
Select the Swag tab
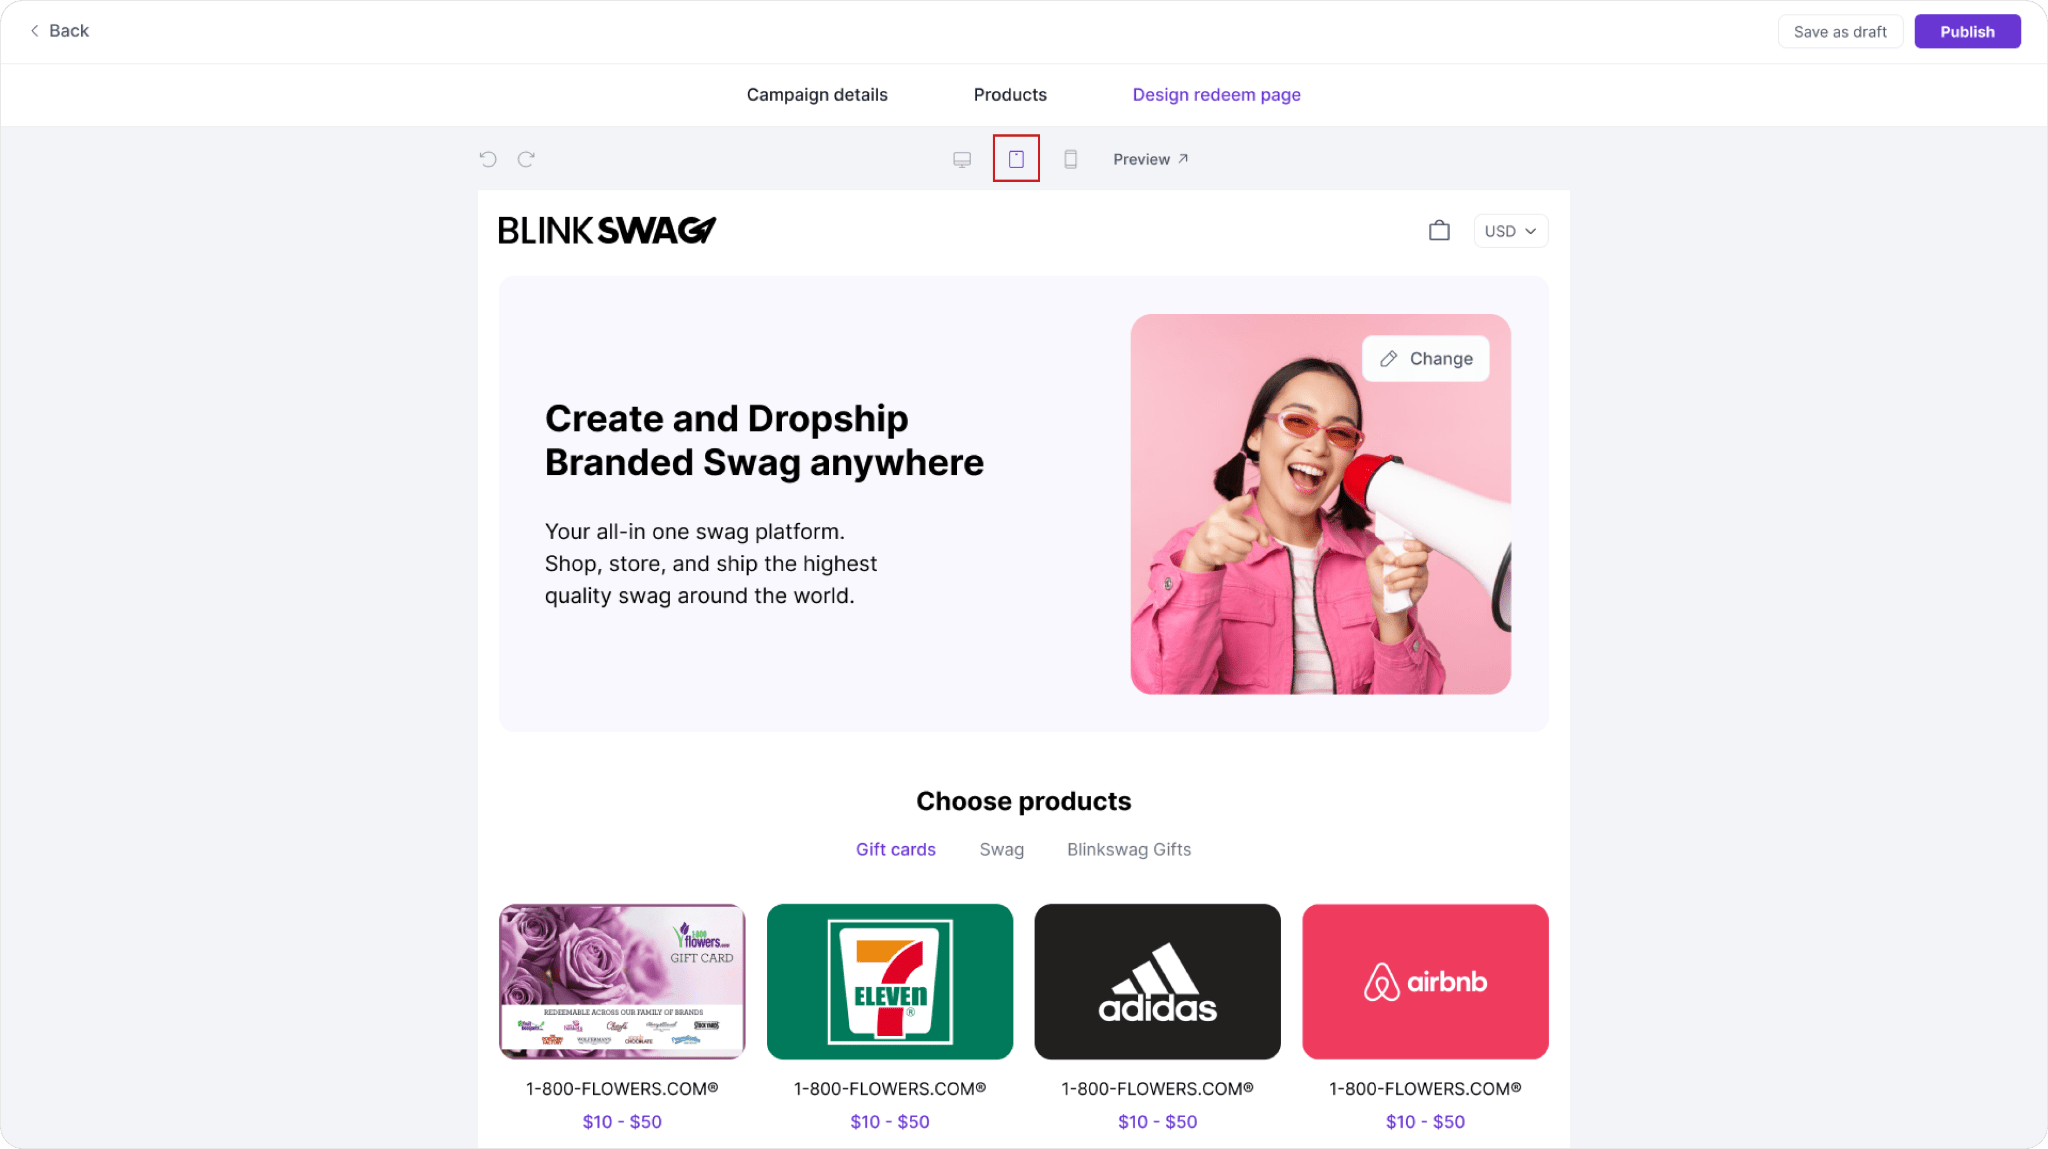click(x=1001, y=848)
